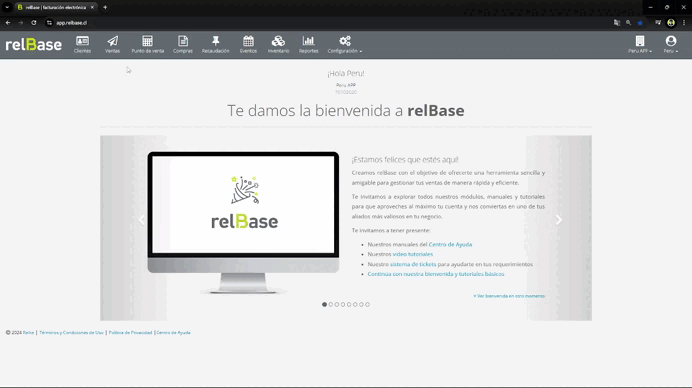
Task: Open Política de Privacidad footer link
Action: 130,333
